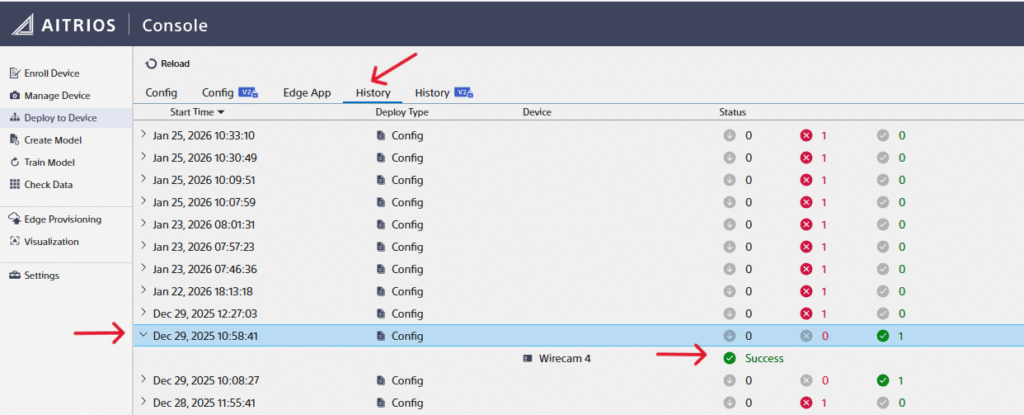Click the green Success check icon

[729, 358]
